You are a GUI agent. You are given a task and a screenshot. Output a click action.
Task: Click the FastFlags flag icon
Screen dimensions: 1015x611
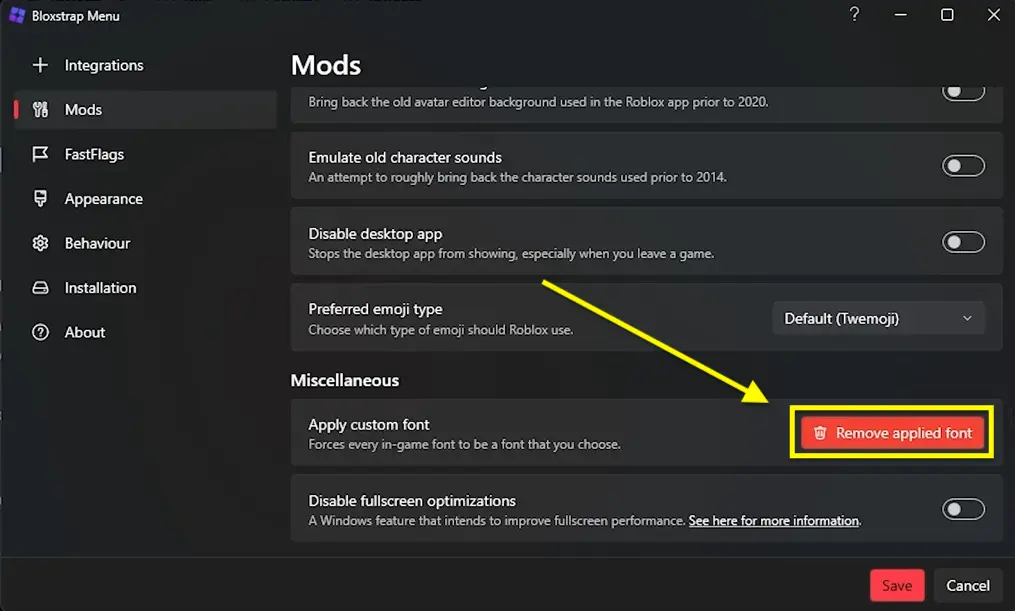[x=40, y=154]
